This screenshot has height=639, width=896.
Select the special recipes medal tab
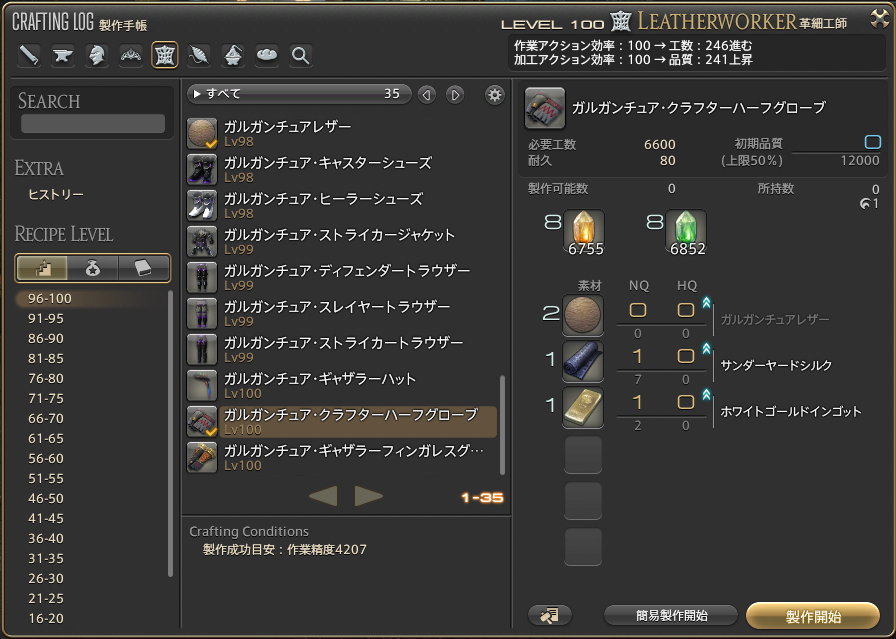pos(93,268)
